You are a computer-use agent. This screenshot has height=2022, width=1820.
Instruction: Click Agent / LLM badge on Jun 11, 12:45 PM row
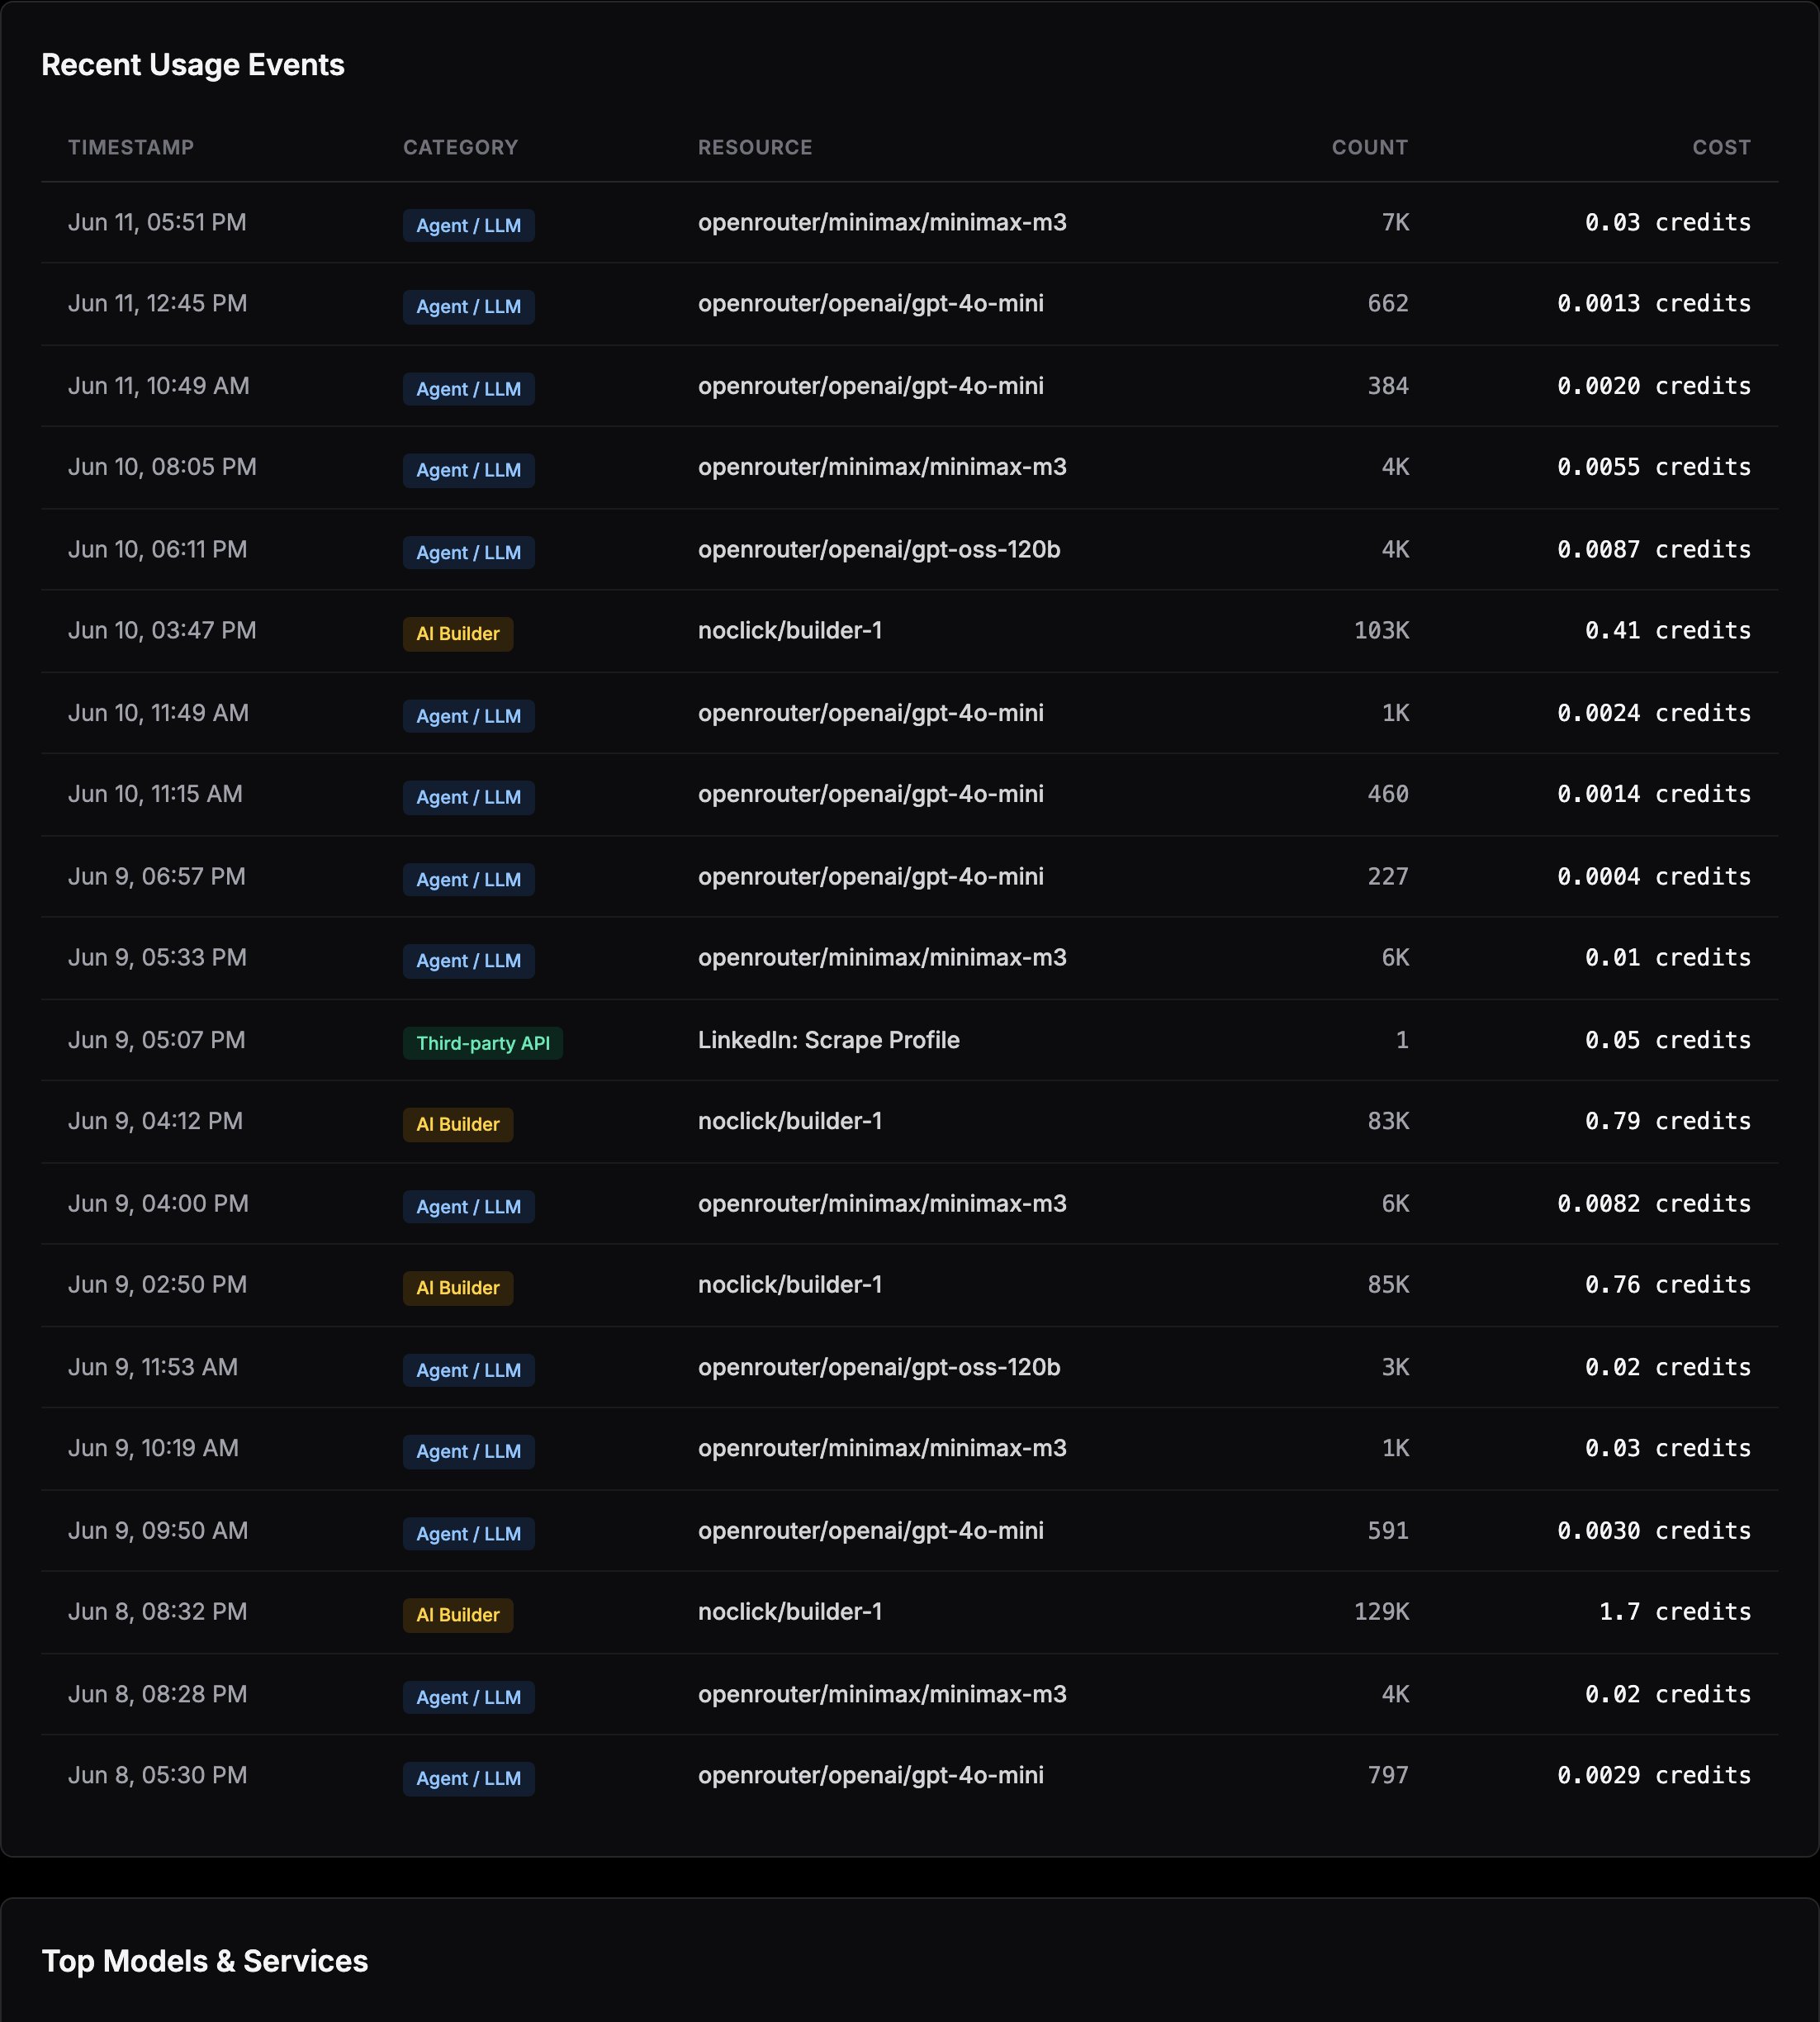coord(469,306)
